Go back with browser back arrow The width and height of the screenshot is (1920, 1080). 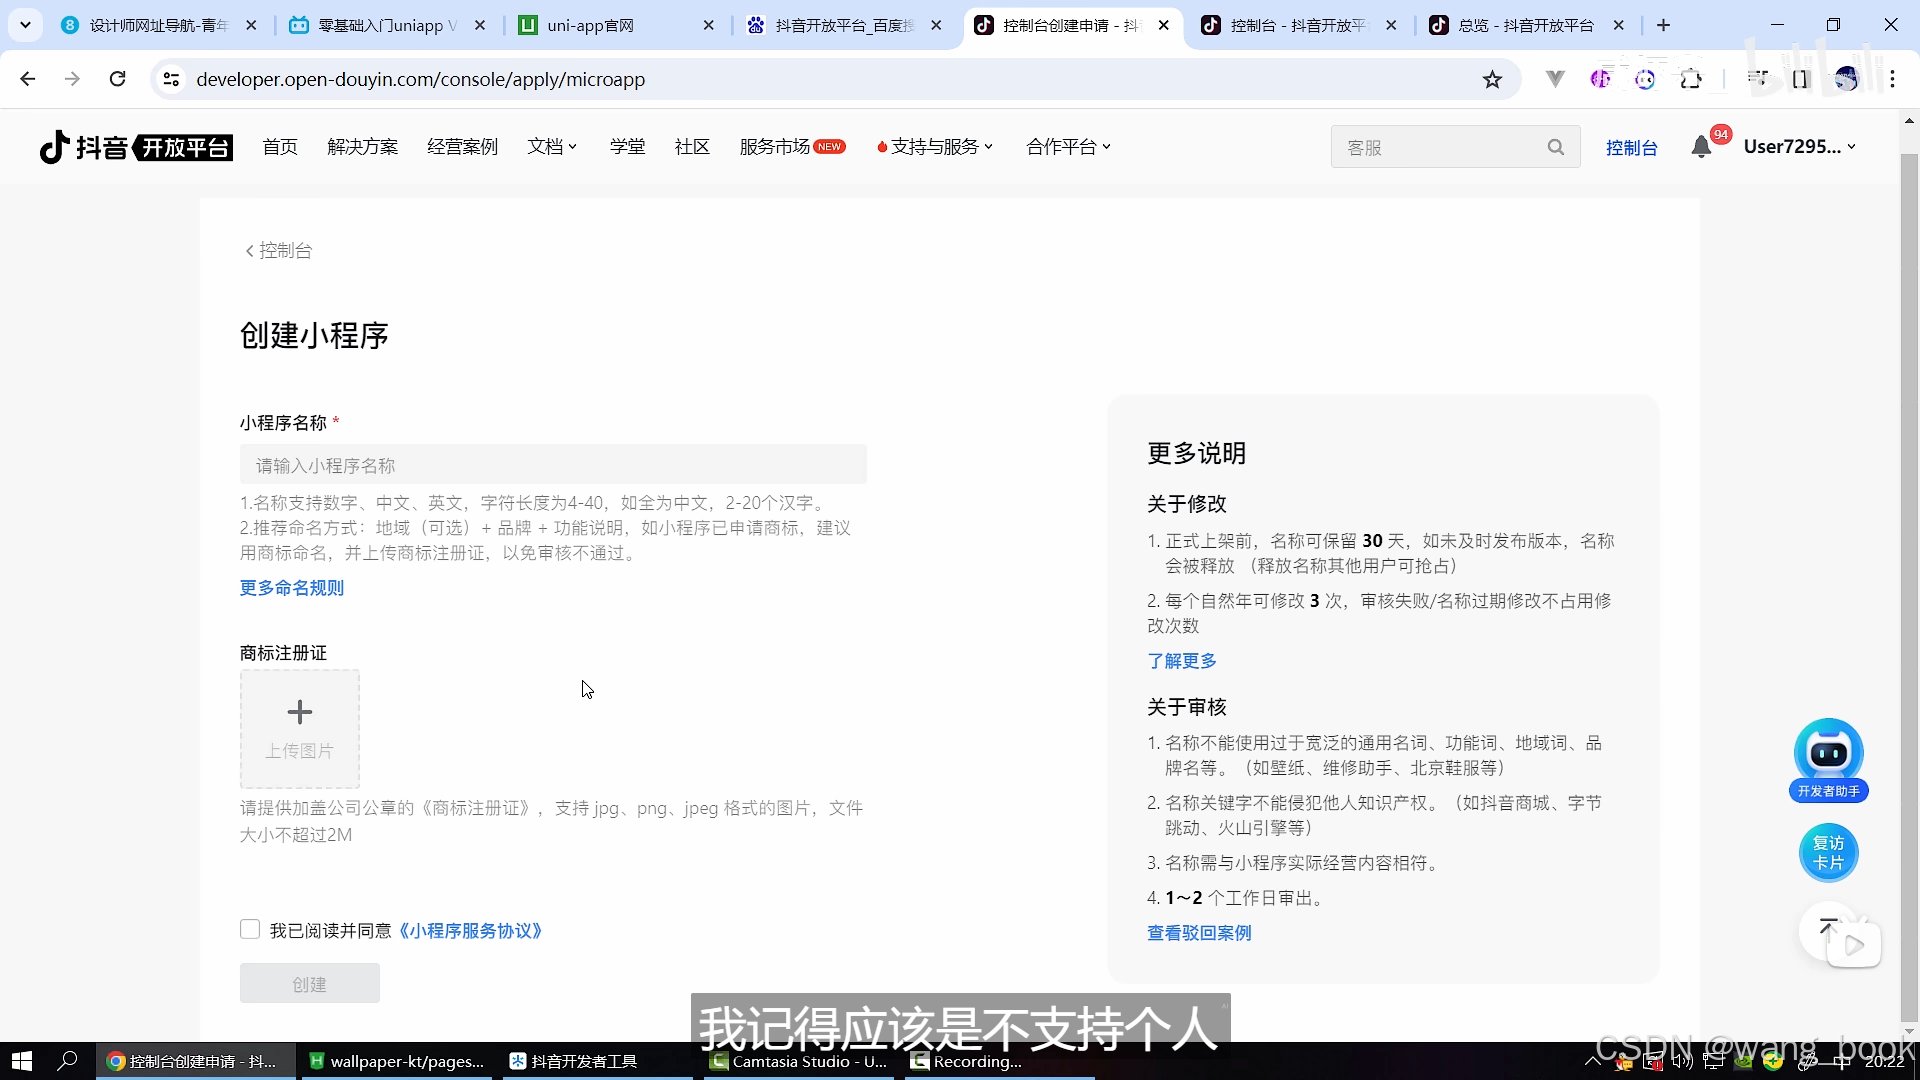click(28, 79)
